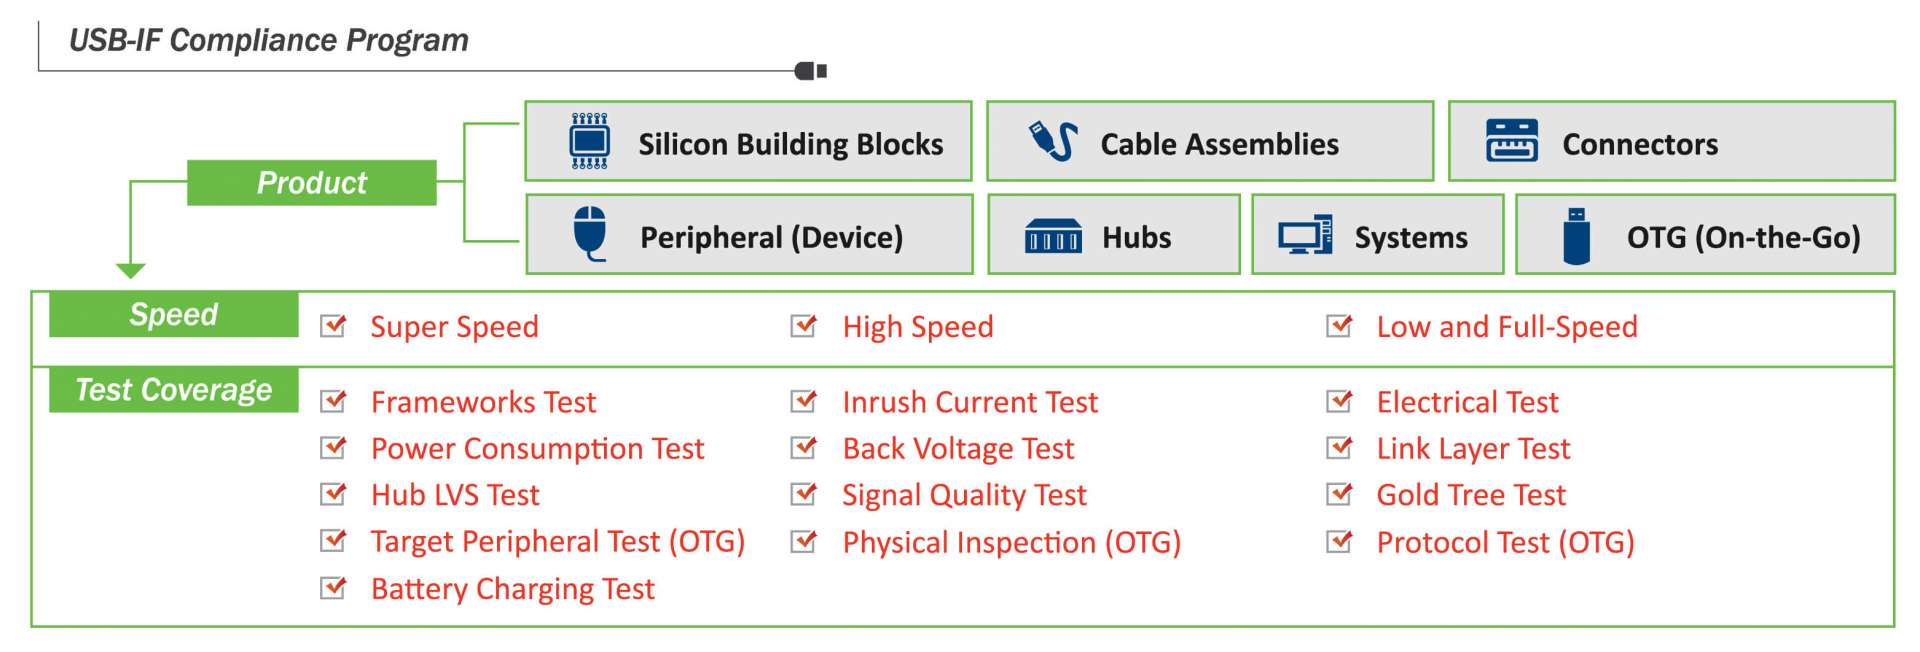This screenshot has height=652, width=1920.
Task: Toggle the Gold Tree Test checkbox
Action: point(1339,493)
